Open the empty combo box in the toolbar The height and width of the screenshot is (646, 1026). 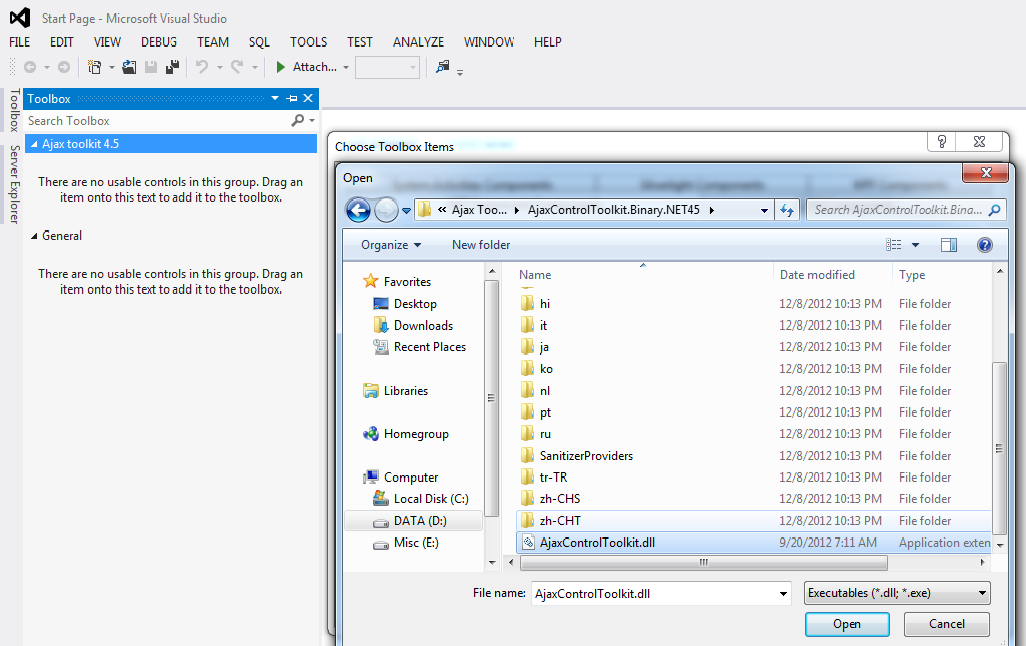point(387,67)
